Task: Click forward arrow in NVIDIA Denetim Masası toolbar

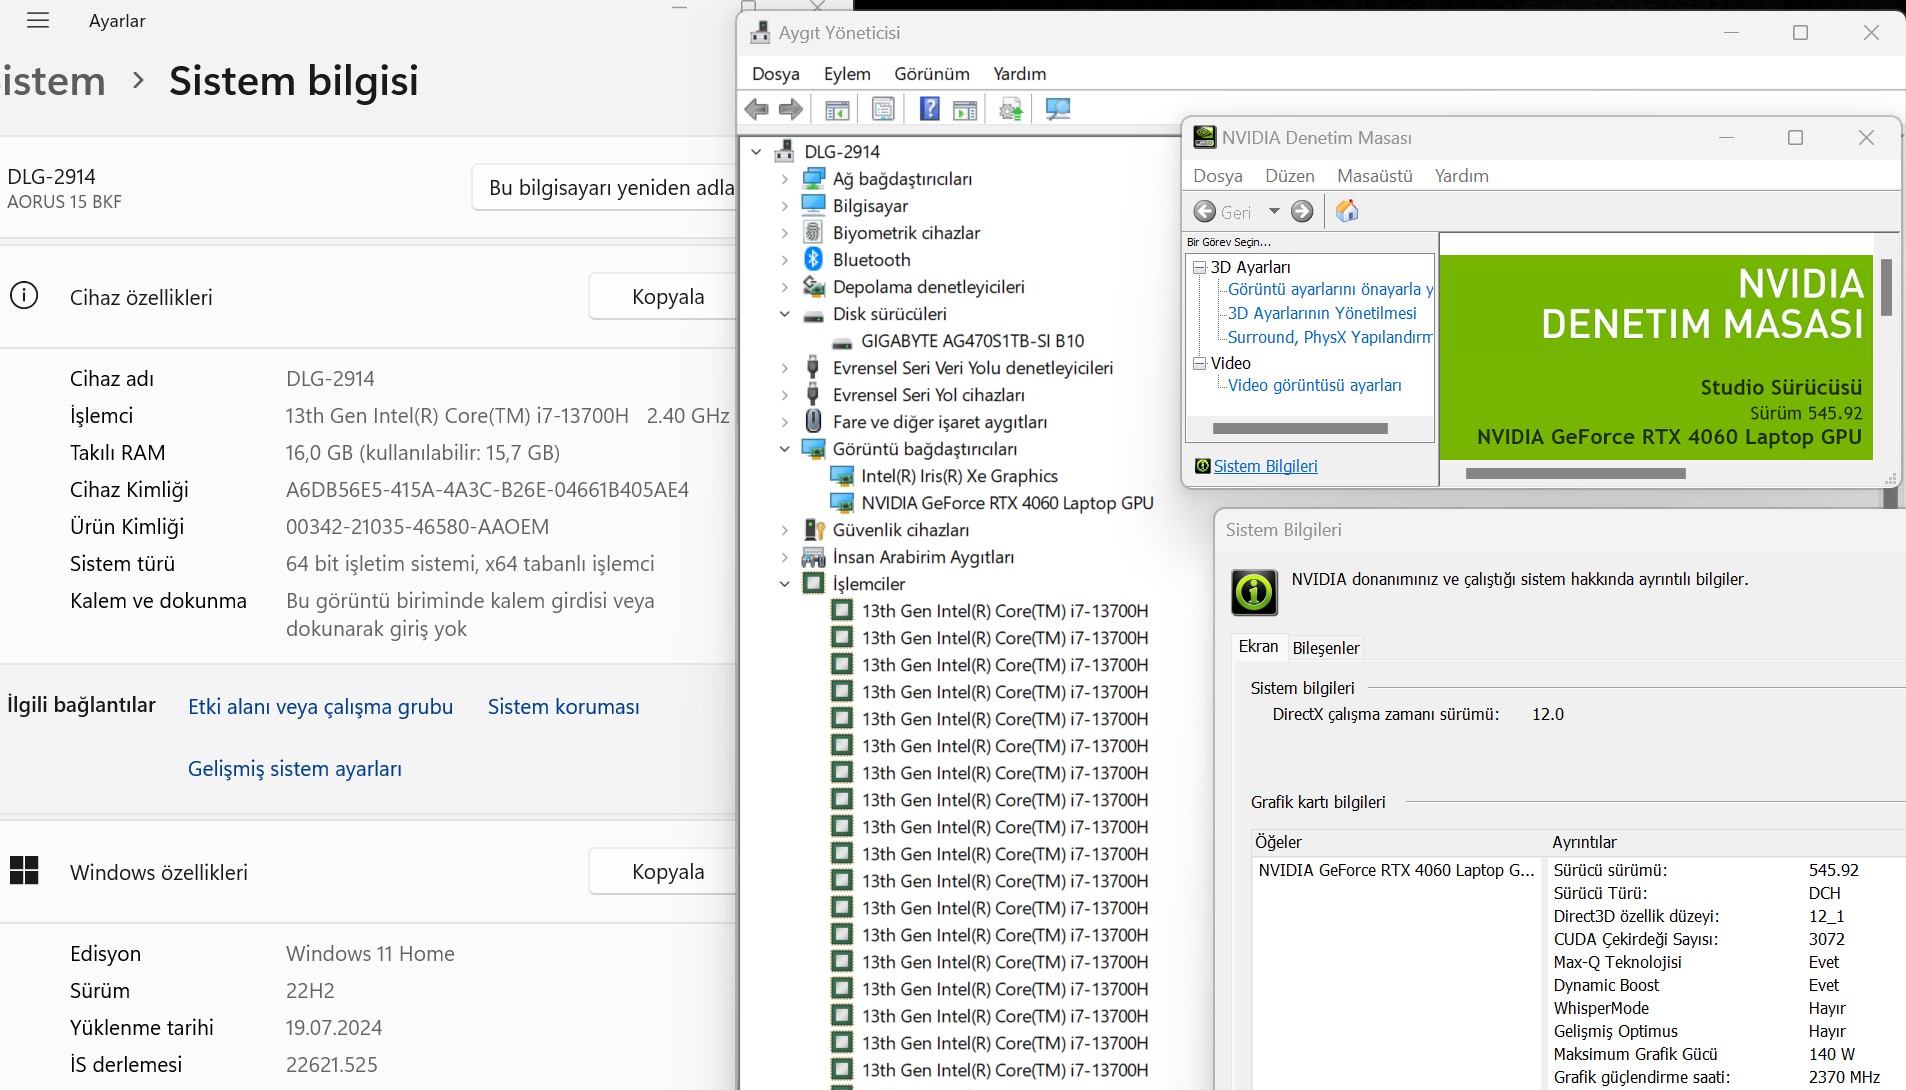Action: [1302, 211]
